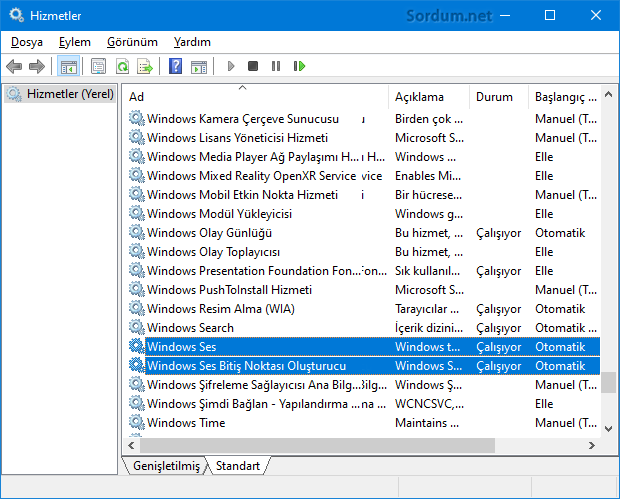Sort by the Durum column header

pos(499,97)
